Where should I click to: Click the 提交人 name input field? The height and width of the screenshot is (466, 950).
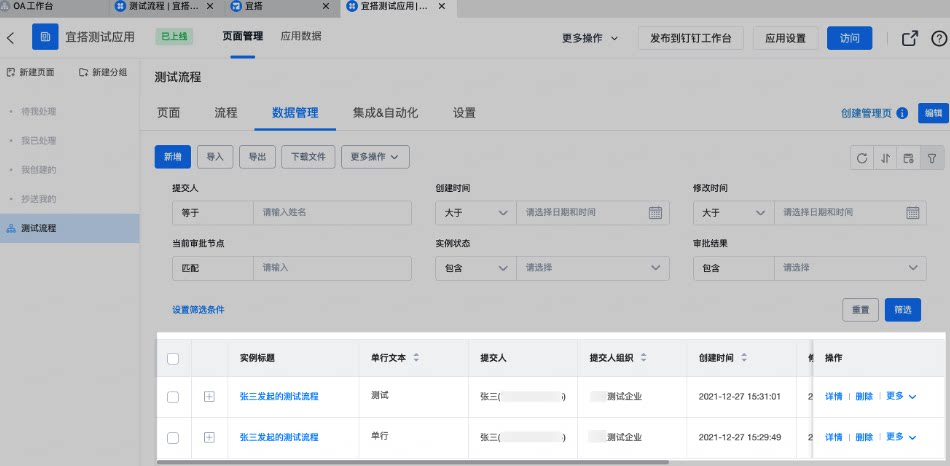(x=332, y=213)
